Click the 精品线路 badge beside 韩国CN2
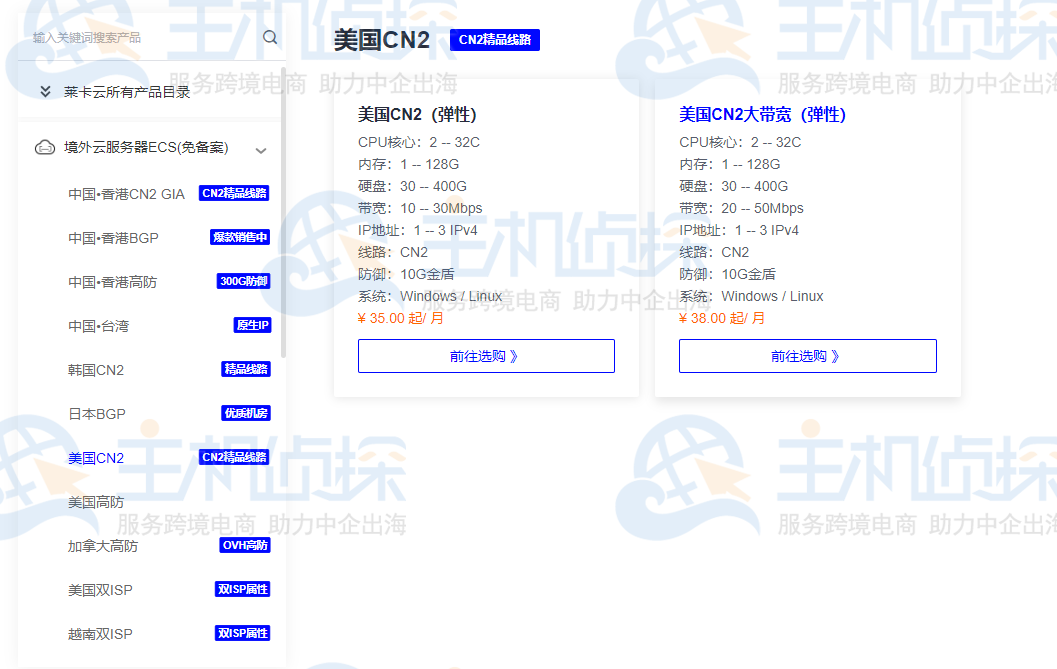Screen dimensions: 1057x669 click(x=244, y=369)
